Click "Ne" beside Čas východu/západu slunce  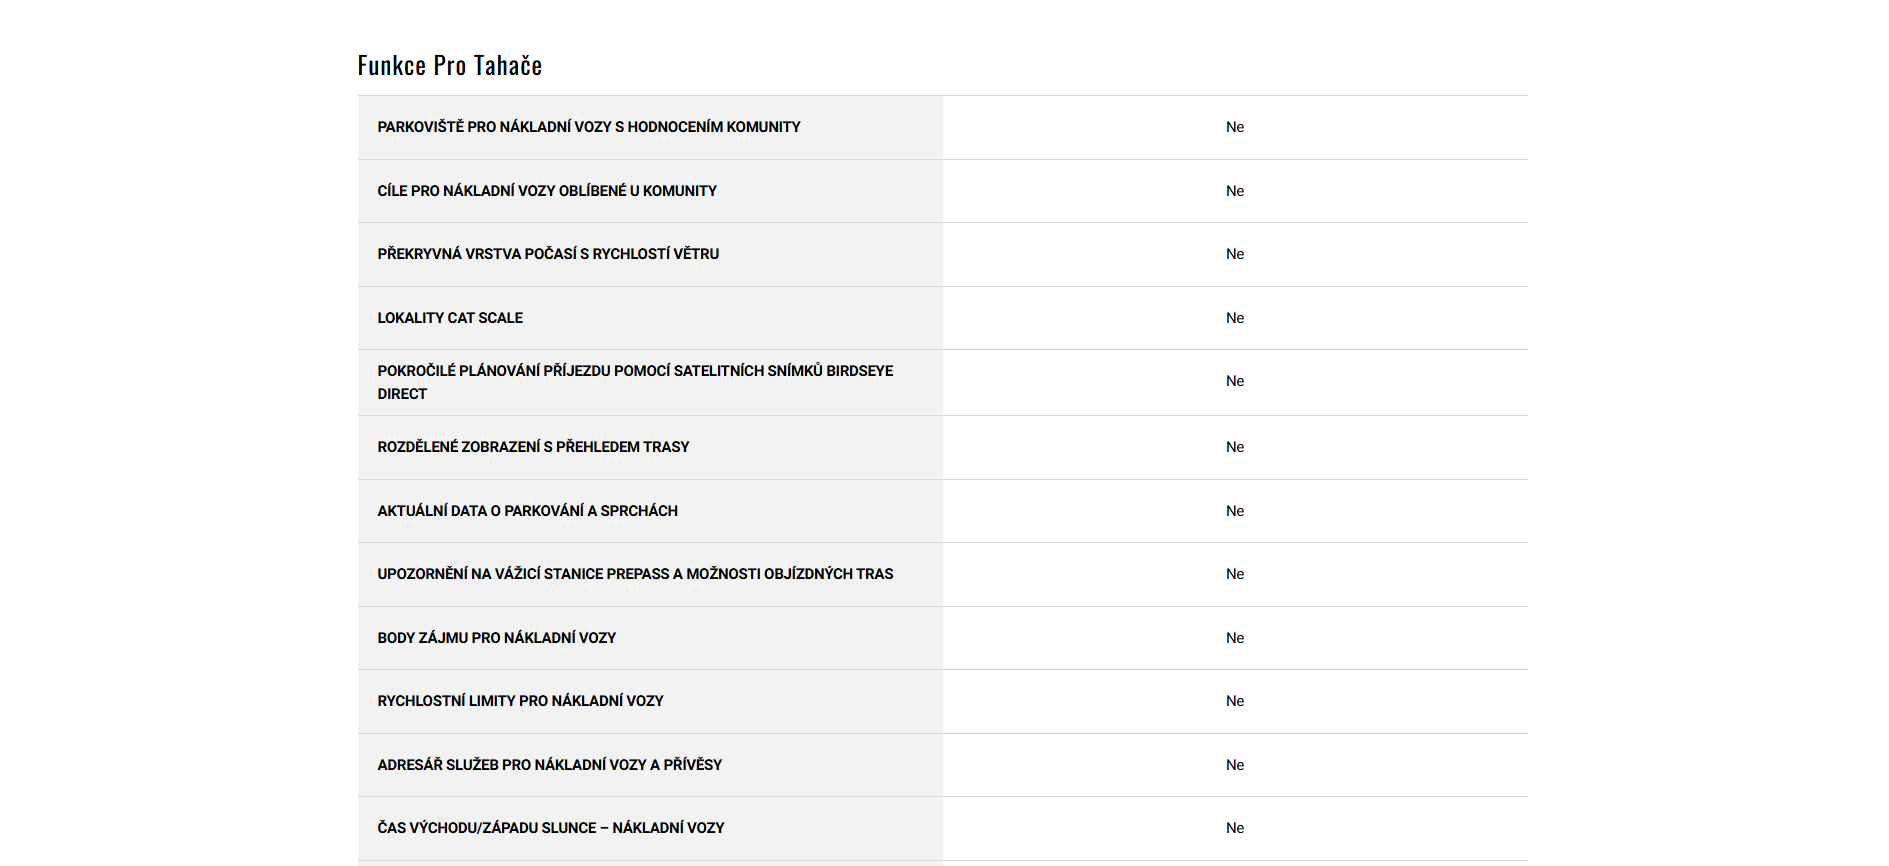1235,828
